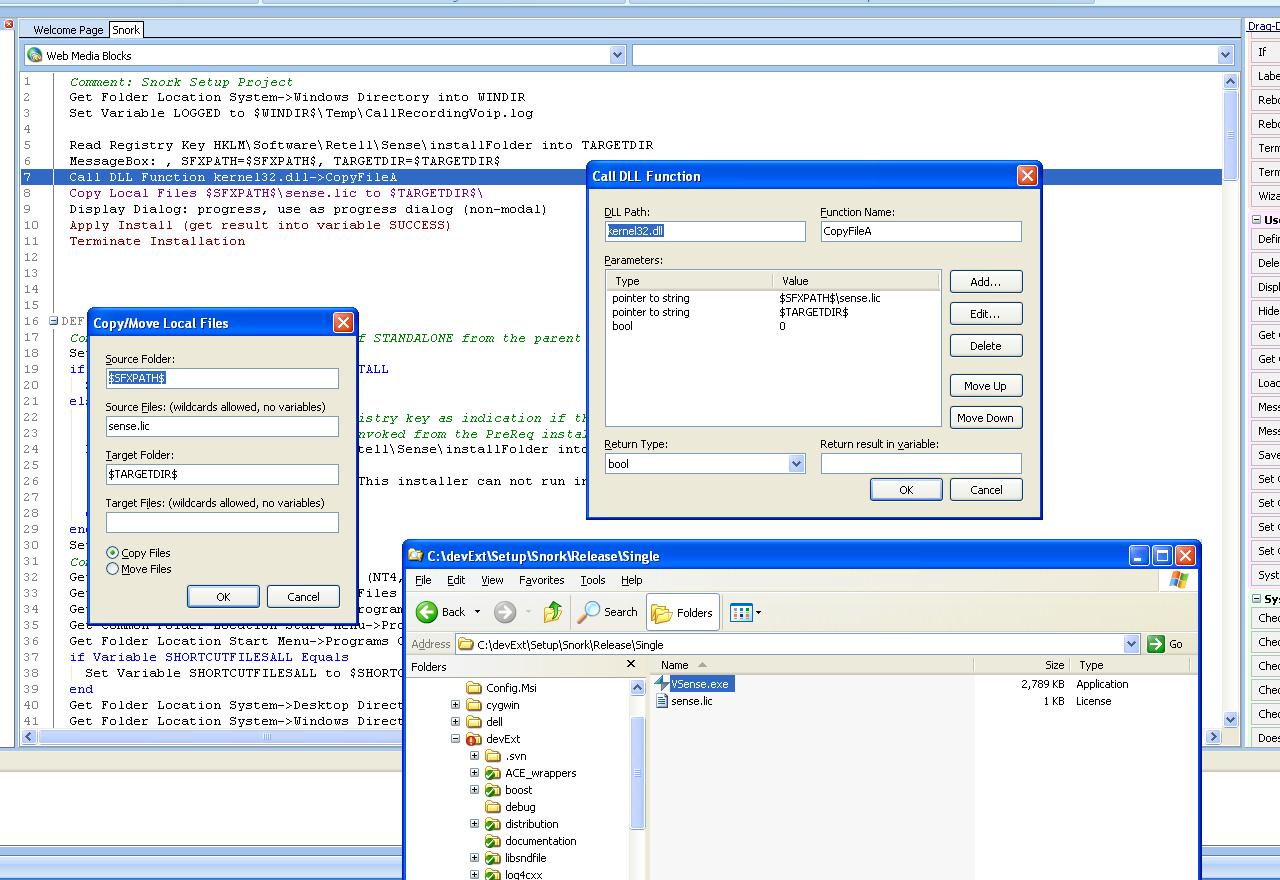The width and height of the screenshot is (1280, 880).
Task: Open the Tools menu in Explorer
Action: pyautogui.click(x=593, y=580)
